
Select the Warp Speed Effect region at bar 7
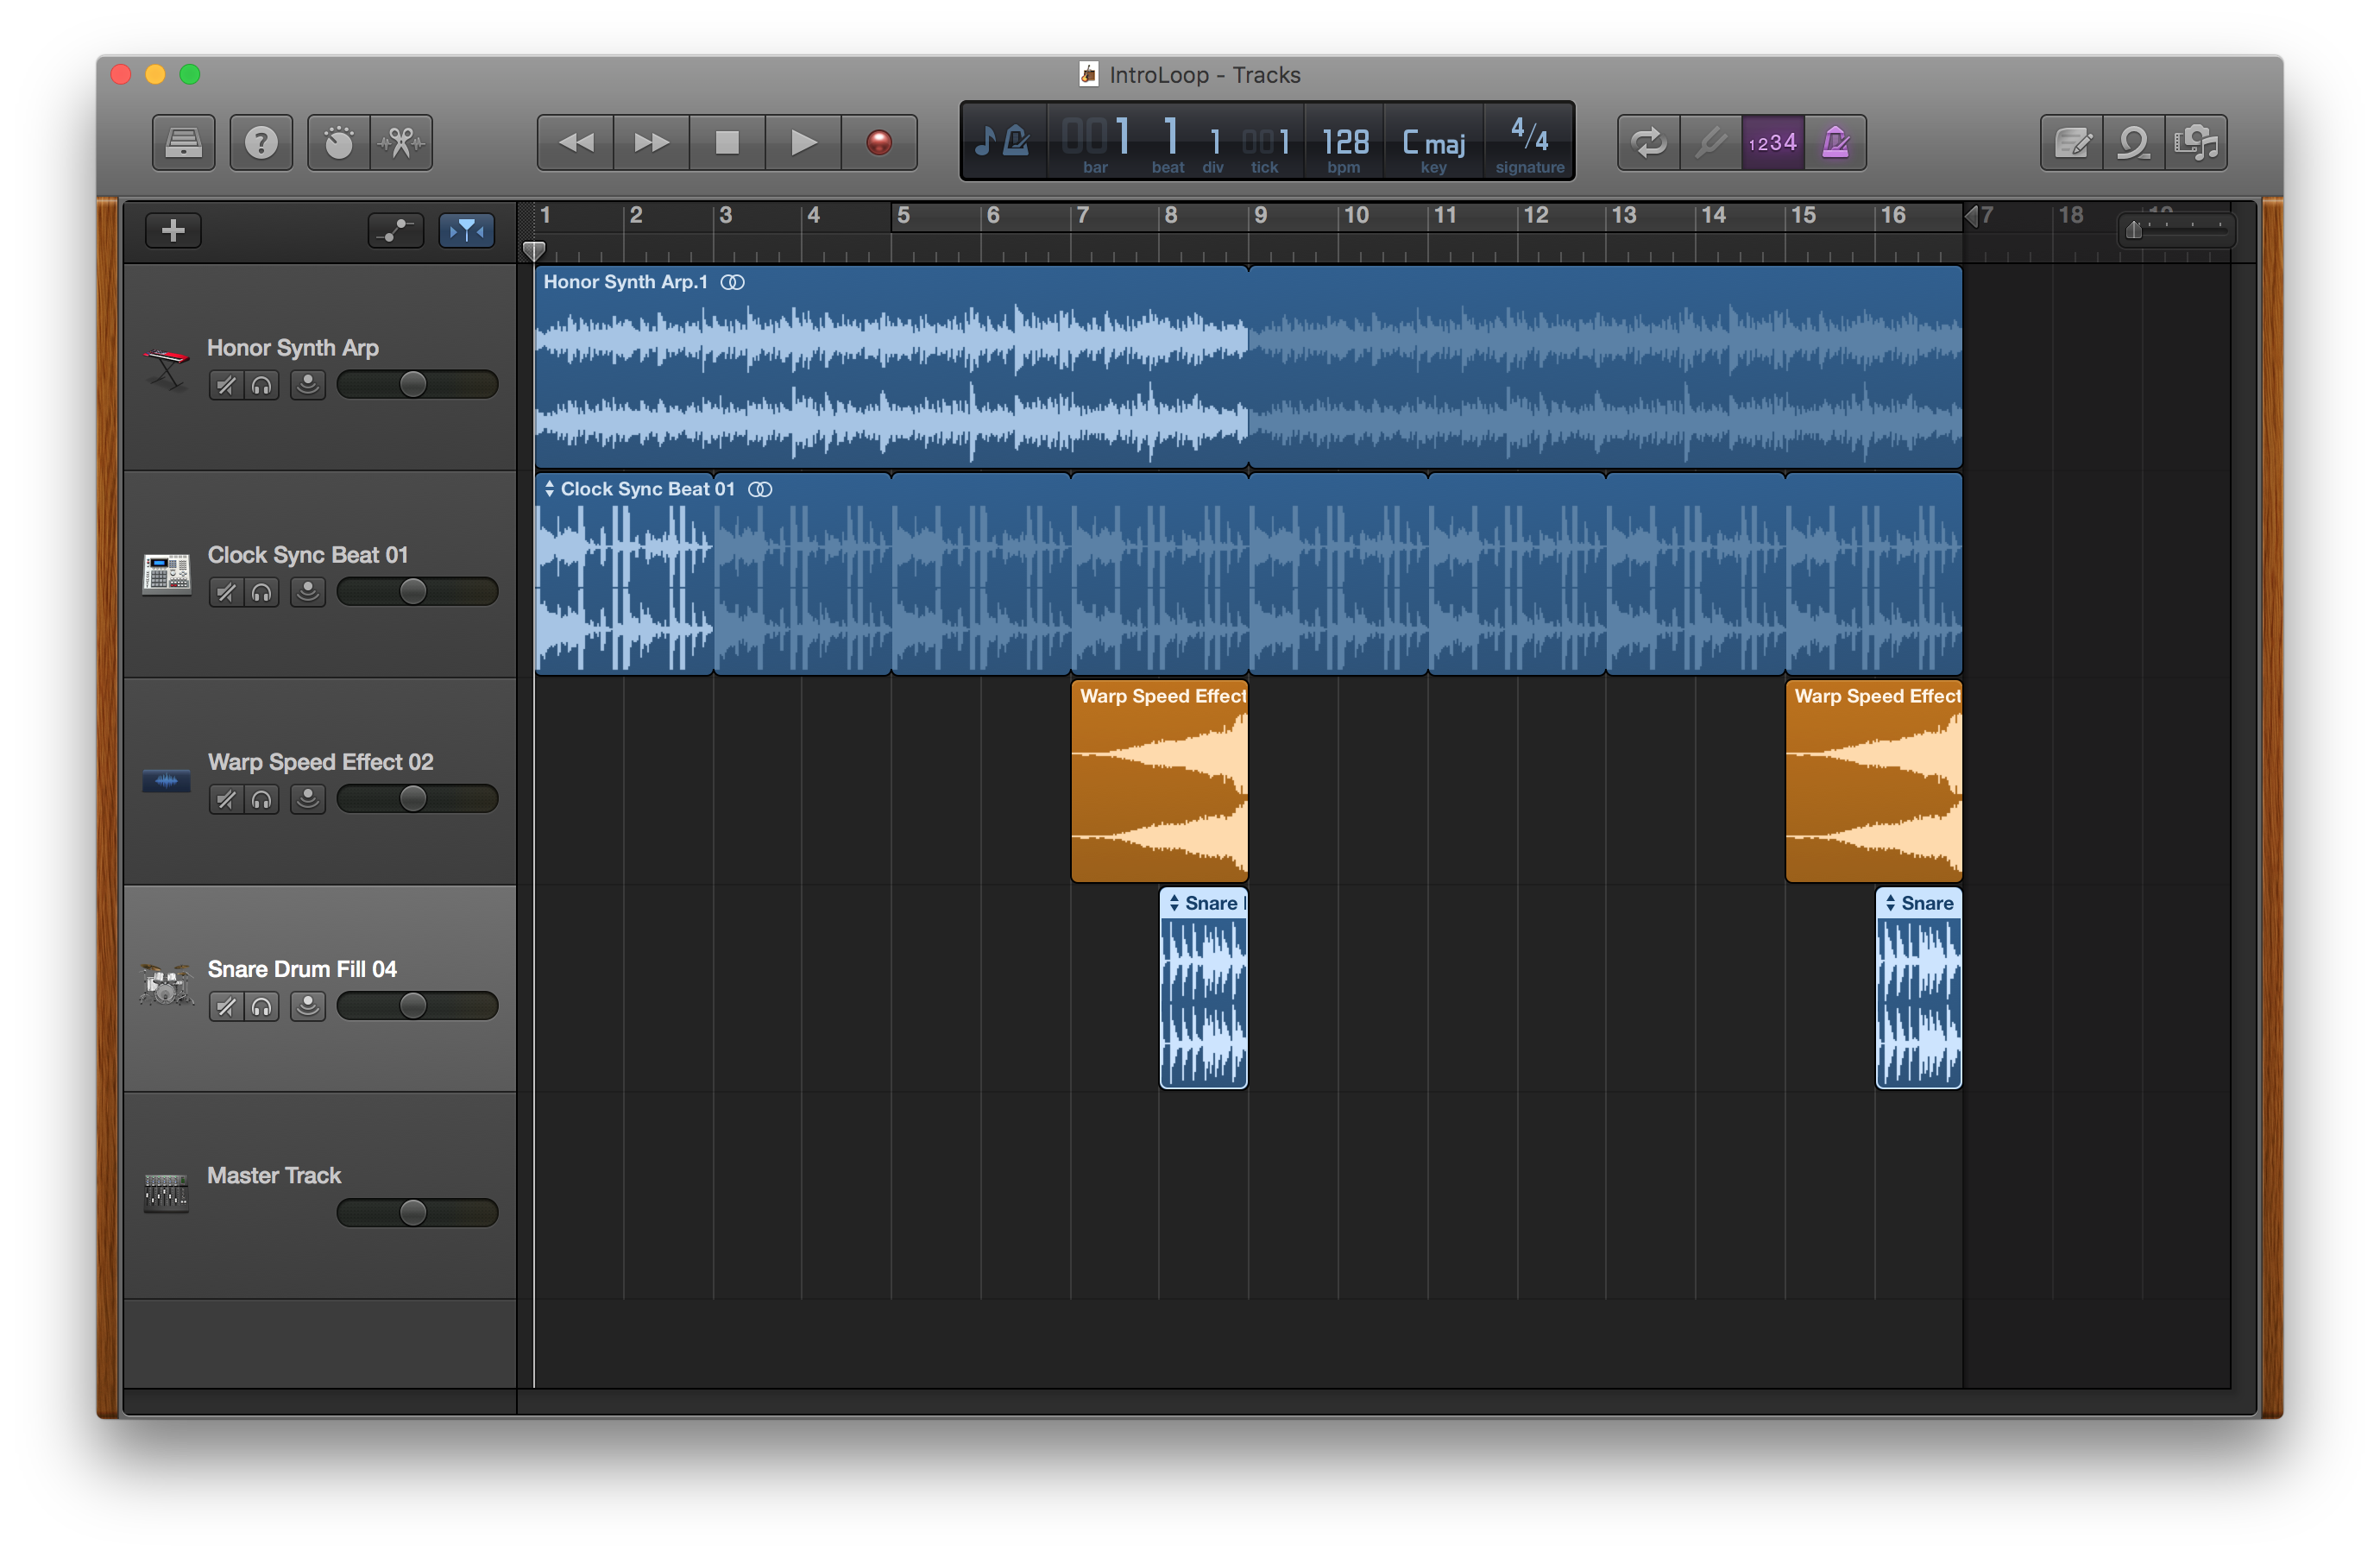[x=1159, y=781]
